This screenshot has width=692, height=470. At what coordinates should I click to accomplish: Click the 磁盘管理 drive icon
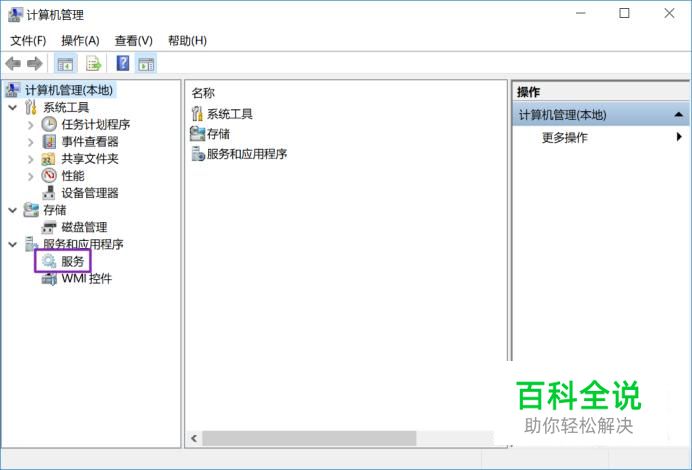click(x=49, y=227)
